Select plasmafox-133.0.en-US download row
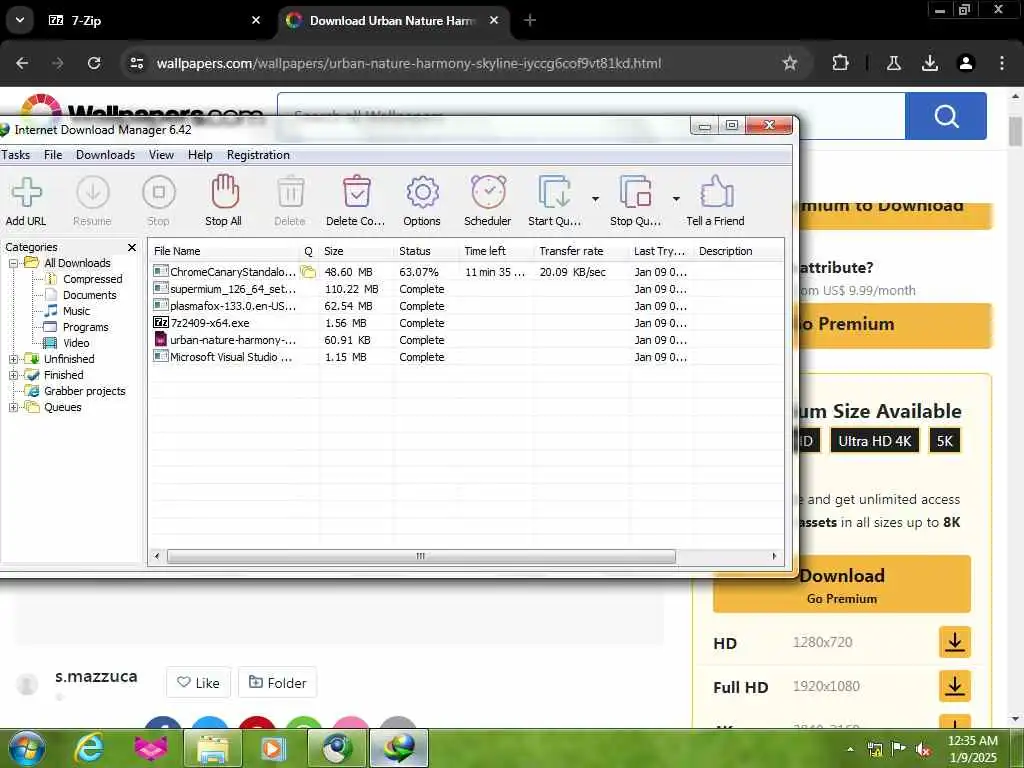 (x=466, y=306)
